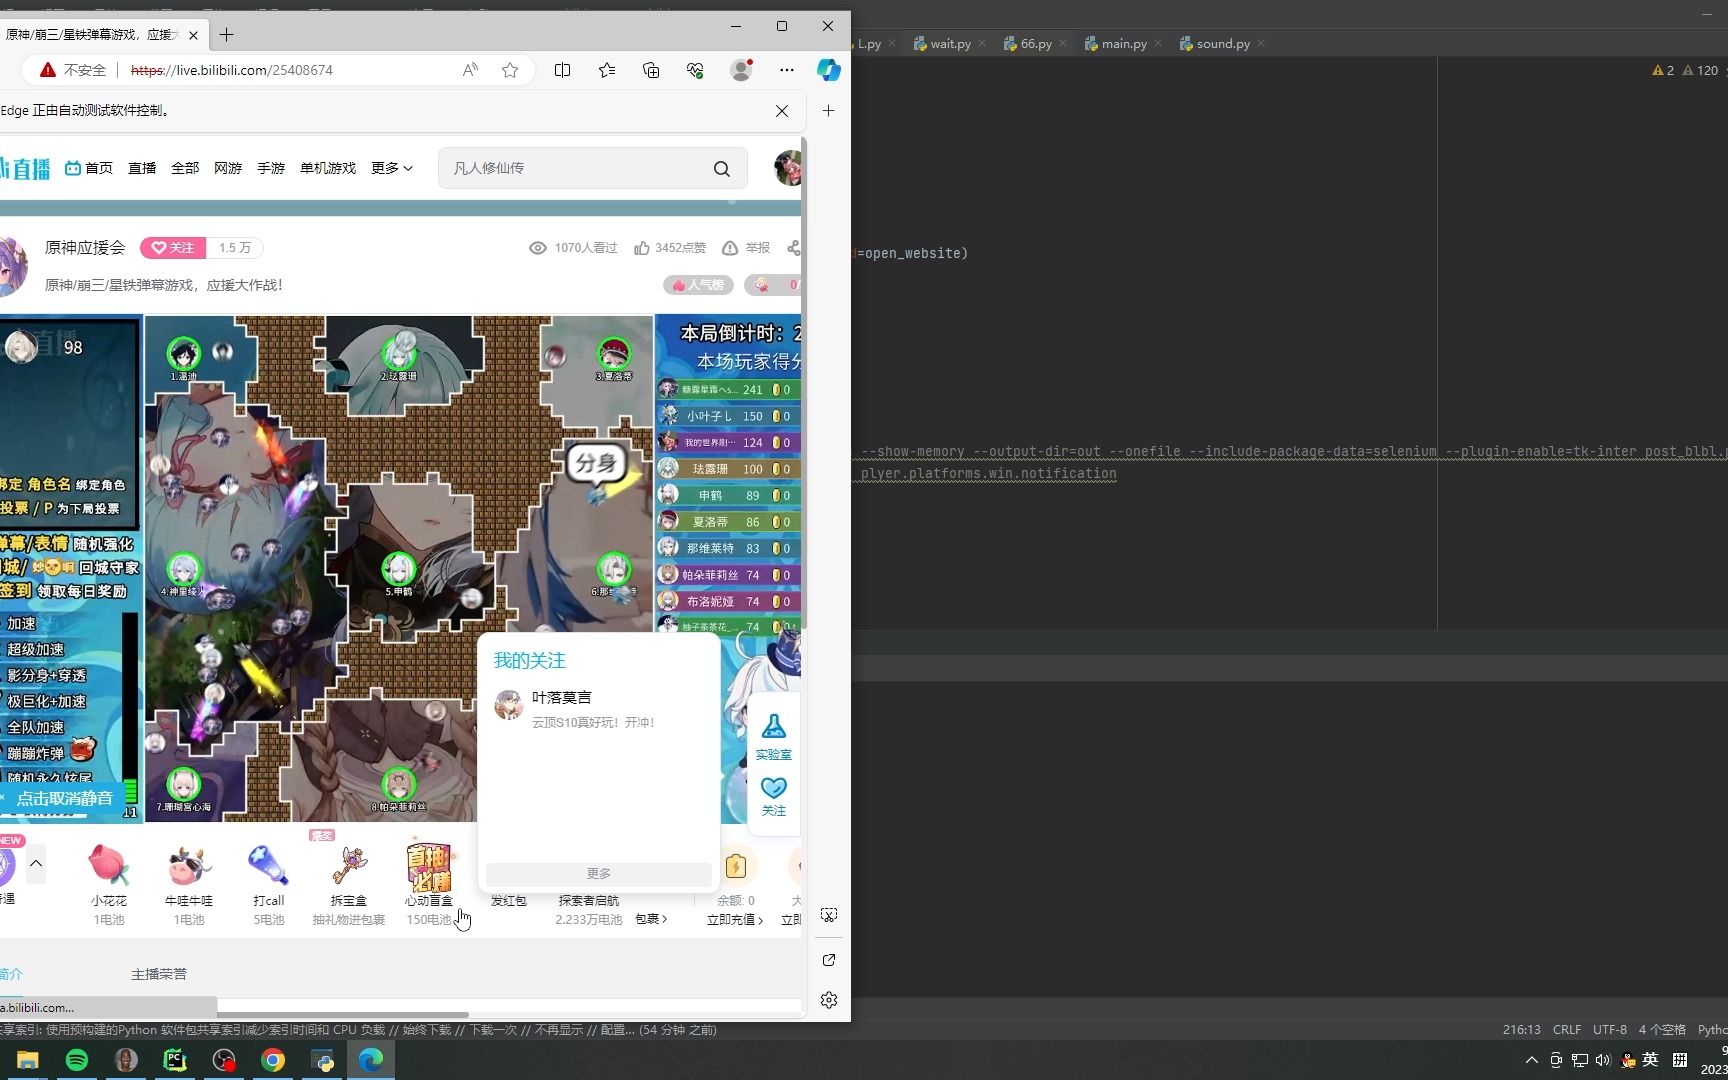
Task: Open the Favorites list icon
Action: [x=607, y=70]
